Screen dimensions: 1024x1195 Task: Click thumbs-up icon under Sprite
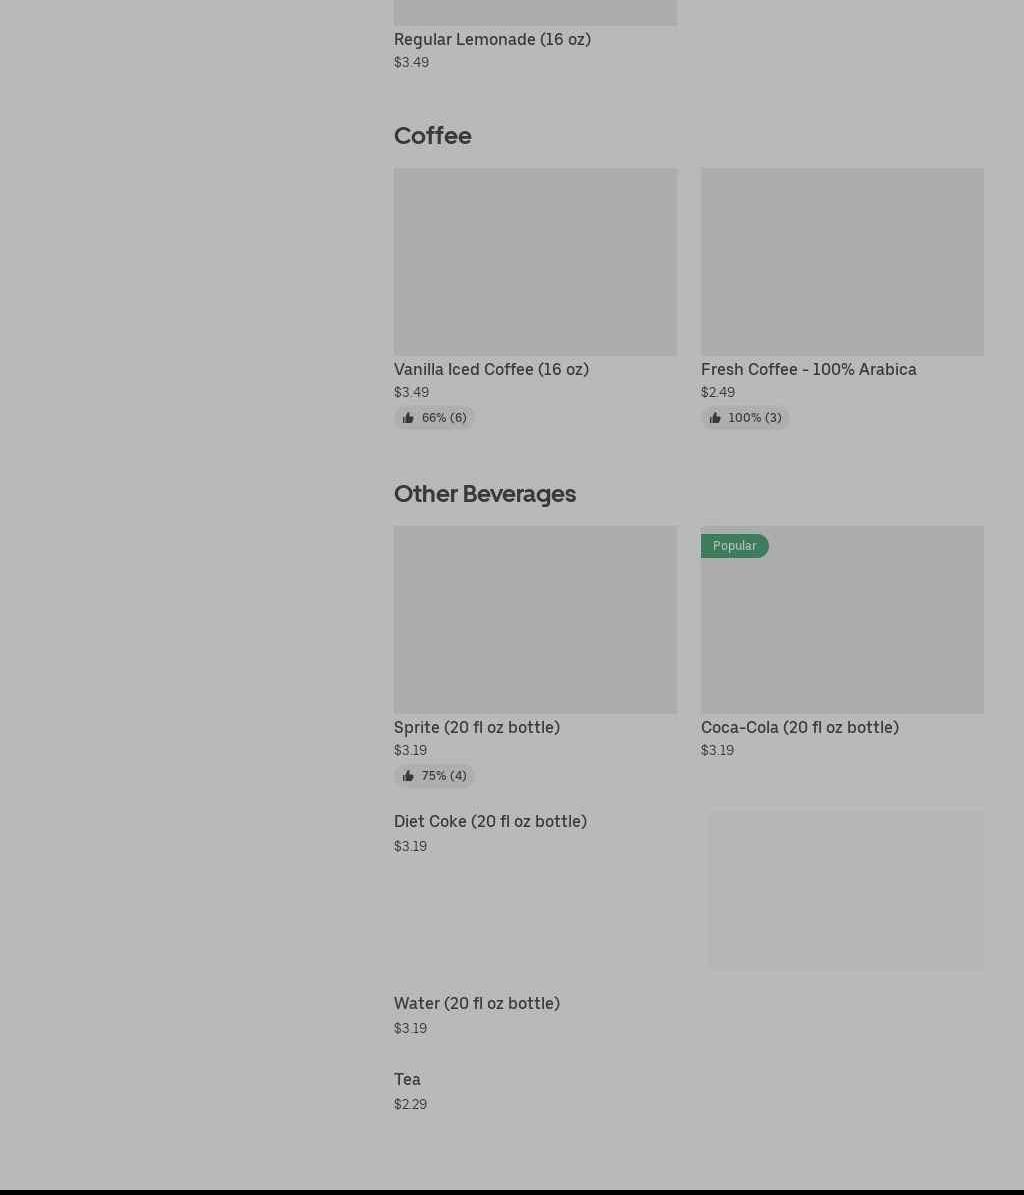coord(408,776)
